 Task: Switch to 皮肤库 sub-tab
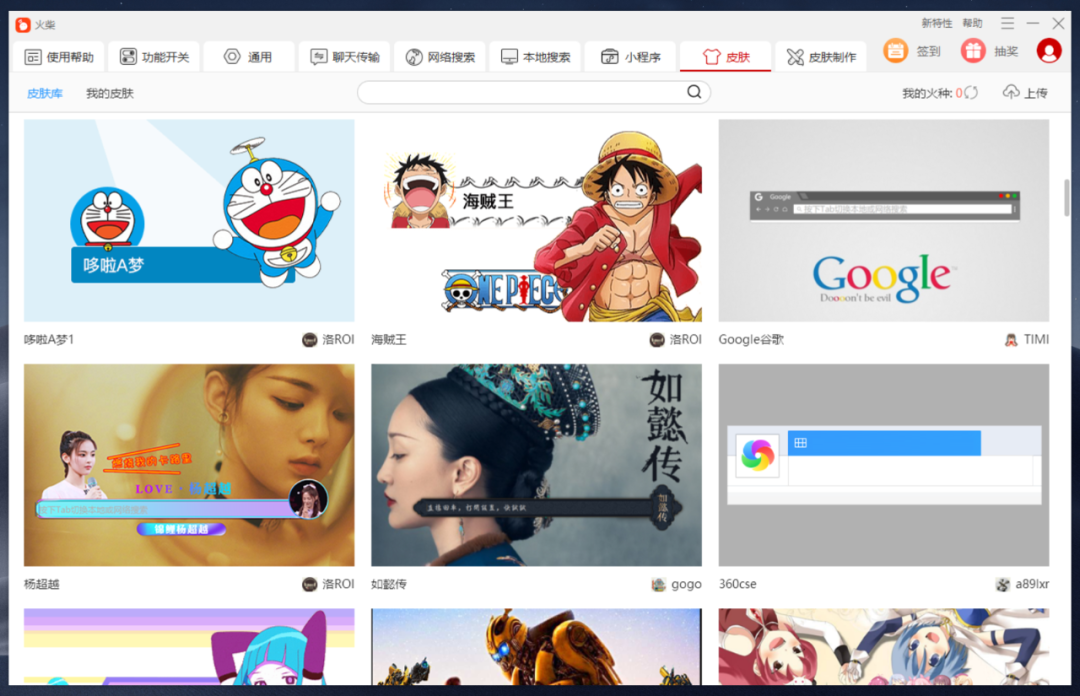tap(45, 93)
